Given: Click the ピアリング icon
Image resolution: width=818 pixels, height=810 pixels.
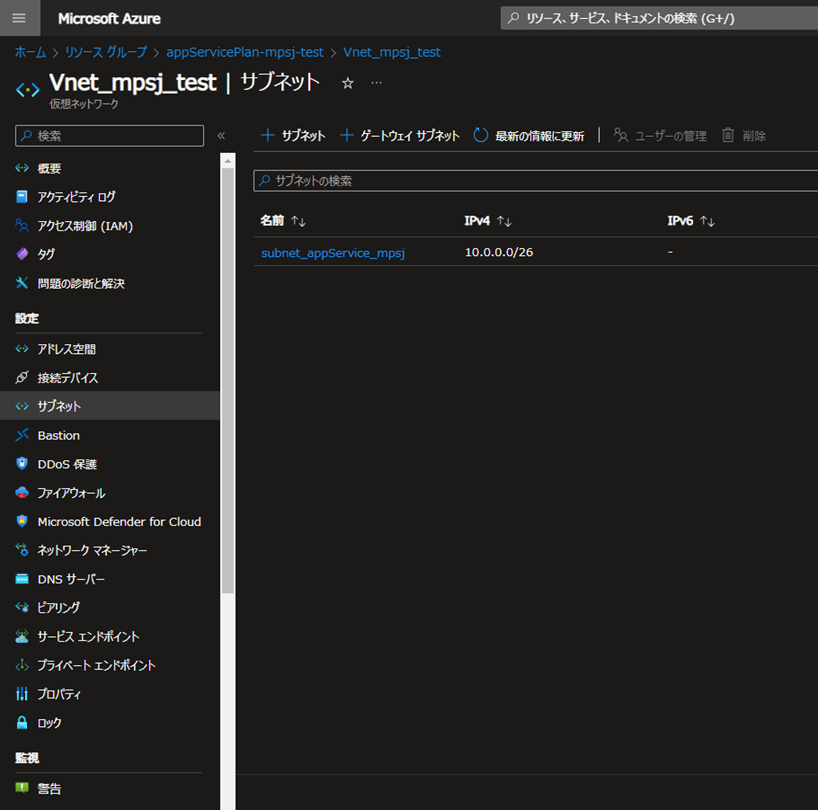Looking at the screenshot, I should (x=22, y=608).
